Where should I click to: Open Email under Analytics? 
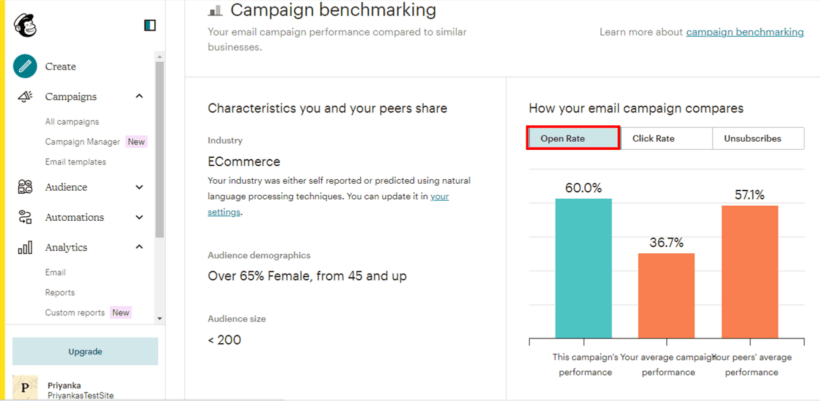(55, 272)
